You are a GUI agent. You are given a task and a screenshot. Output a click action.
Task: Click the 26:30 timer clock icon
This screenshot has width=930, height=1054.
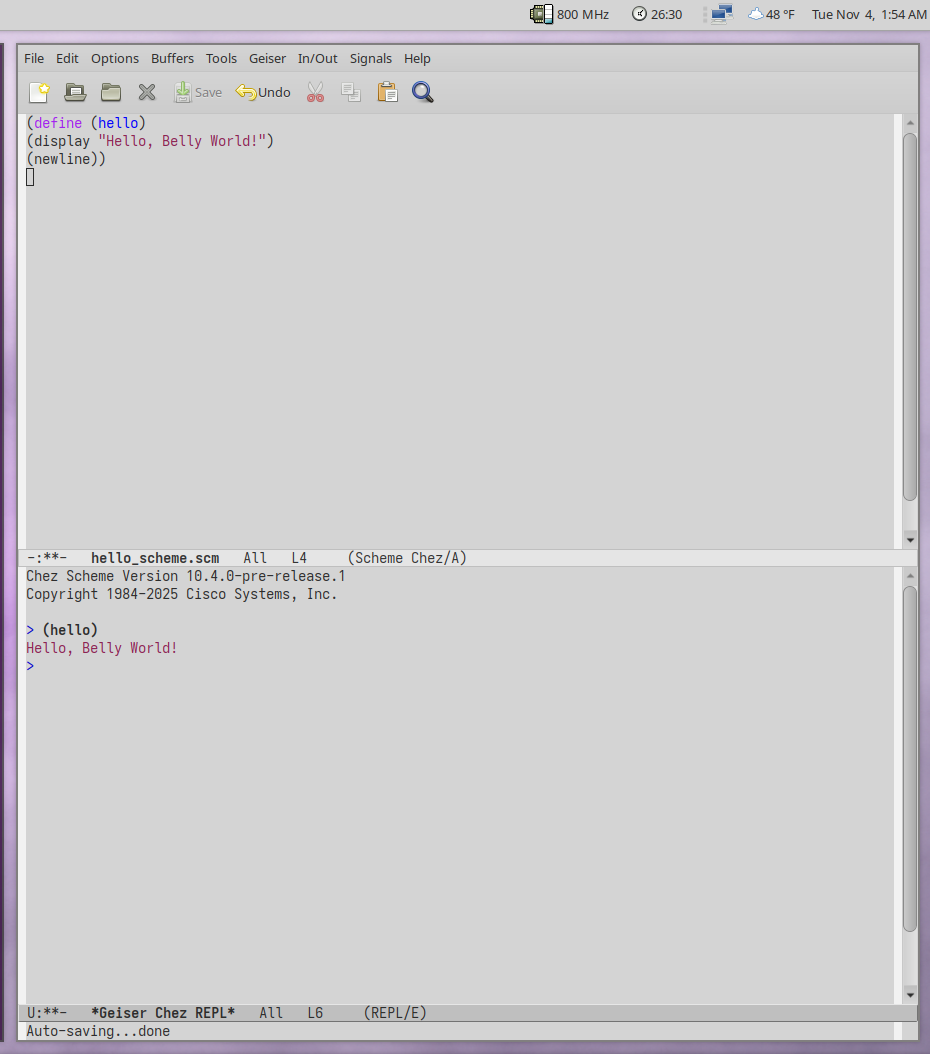[639, 13]
